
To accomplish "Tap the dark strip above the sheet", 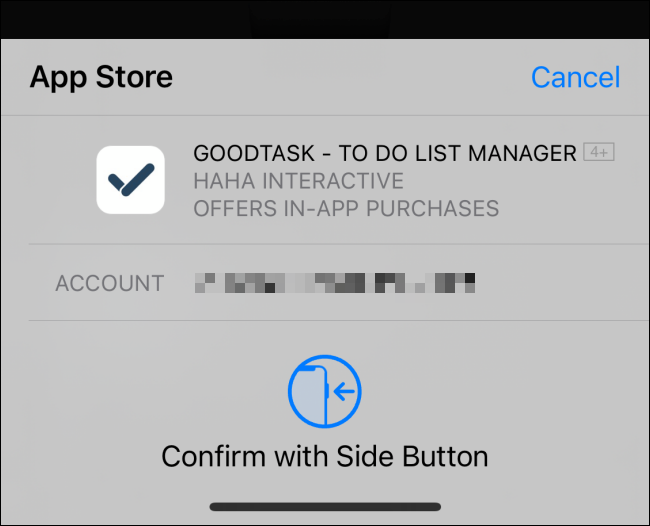I will pos(325,18).
